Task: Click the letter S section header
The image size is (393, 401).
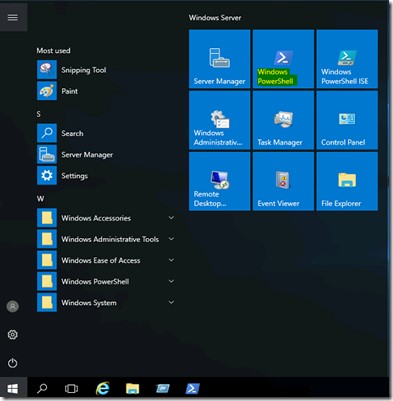Action: (x=39, y=114)
